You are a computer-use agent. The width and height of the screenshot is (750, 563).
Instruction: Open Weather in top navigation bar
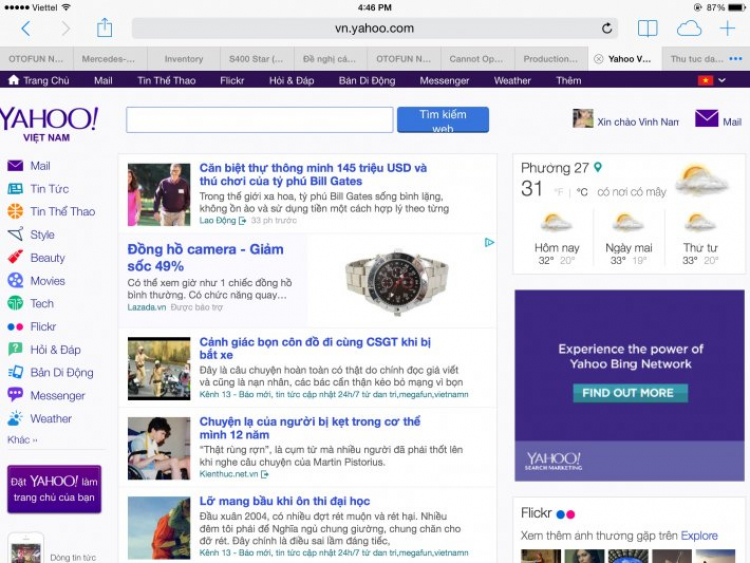pos(512,80)
